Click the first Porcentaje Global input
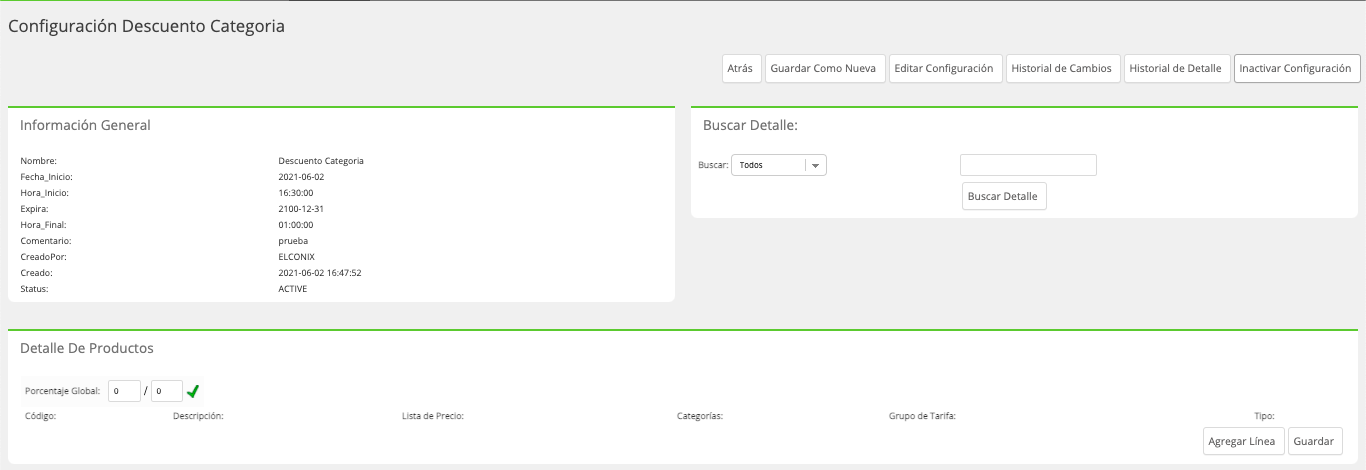The width and height of the screenshot is (1366, 470). pos(124,391)
